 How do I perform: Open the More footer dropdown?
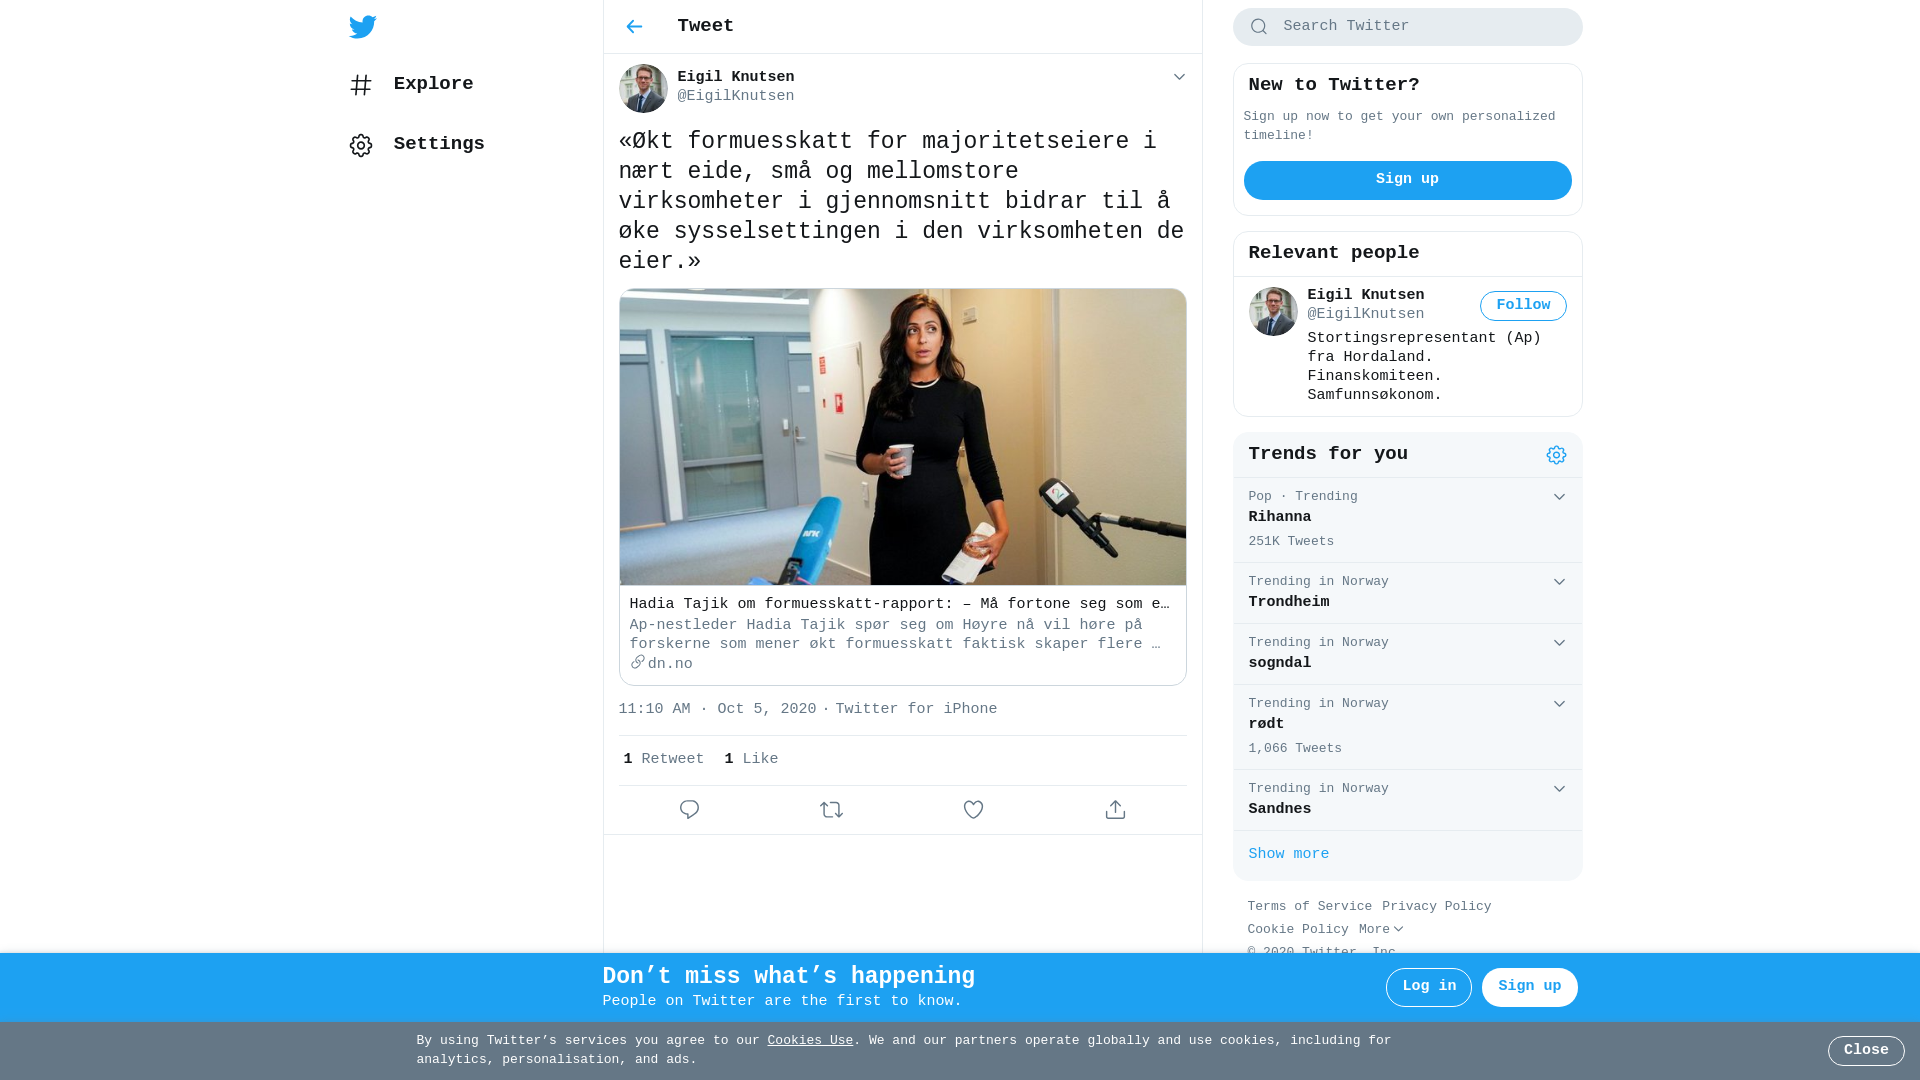[1381, 930]
